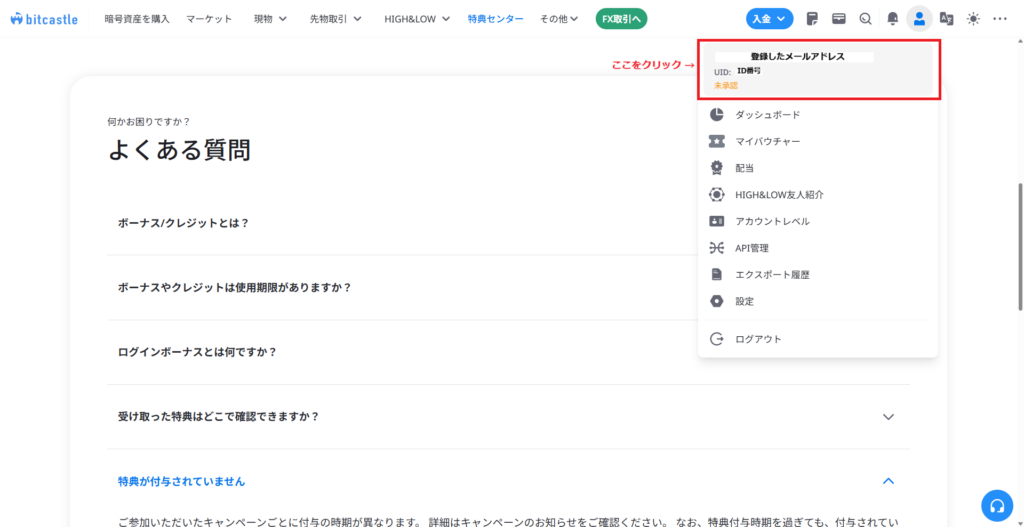The width and height of the screenshot is (1024, 527).
Task: Click the search magnifier icon in header
Action: [x=865, y=19]
